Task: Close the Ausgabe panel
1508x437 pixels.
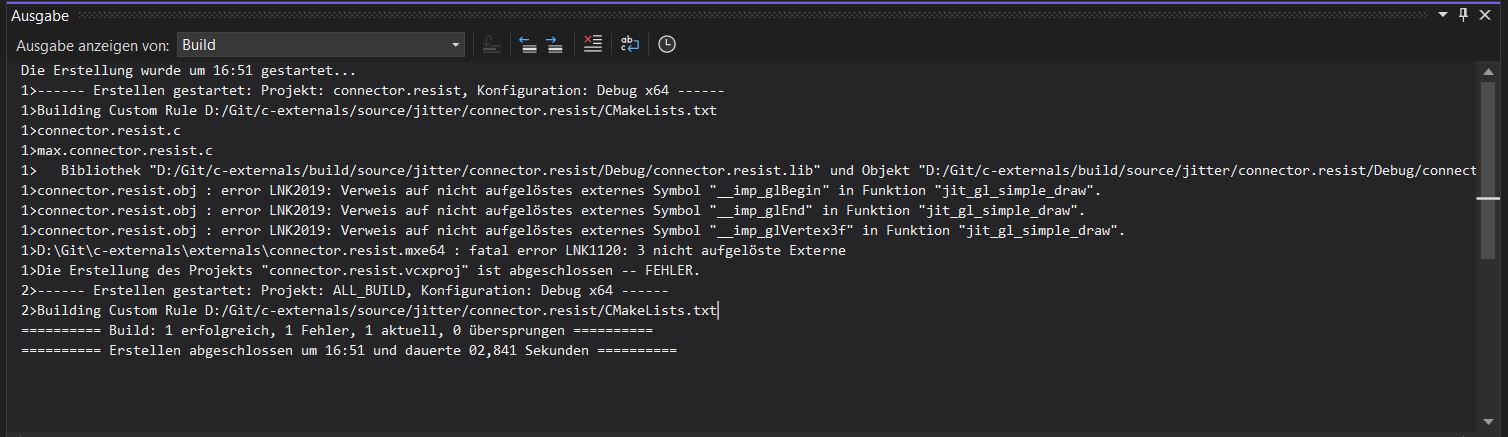Action: coord(1485,15)
